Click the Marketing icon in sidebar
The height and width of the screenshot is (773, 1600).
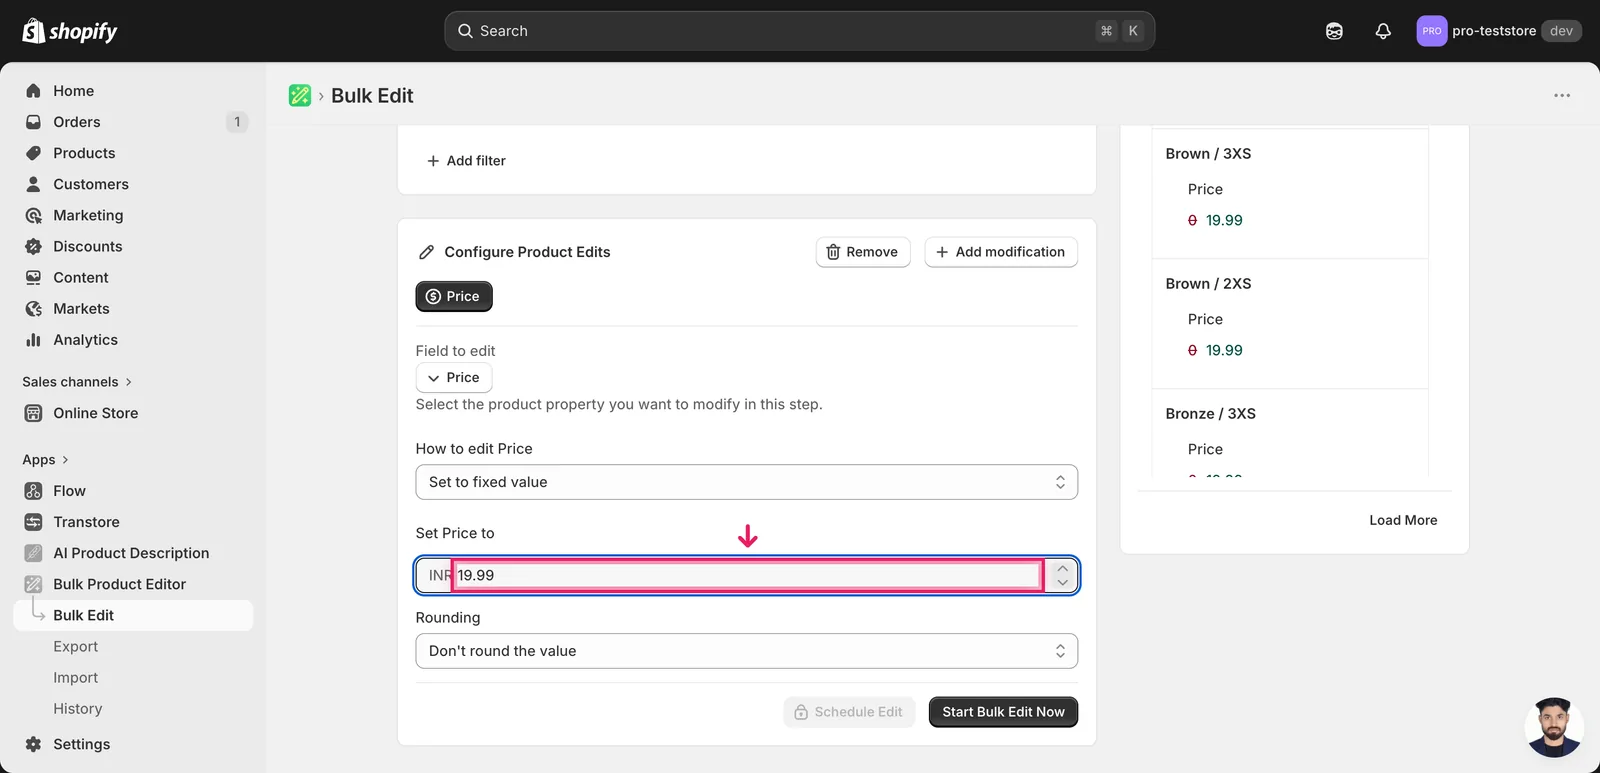click(33, 215)
